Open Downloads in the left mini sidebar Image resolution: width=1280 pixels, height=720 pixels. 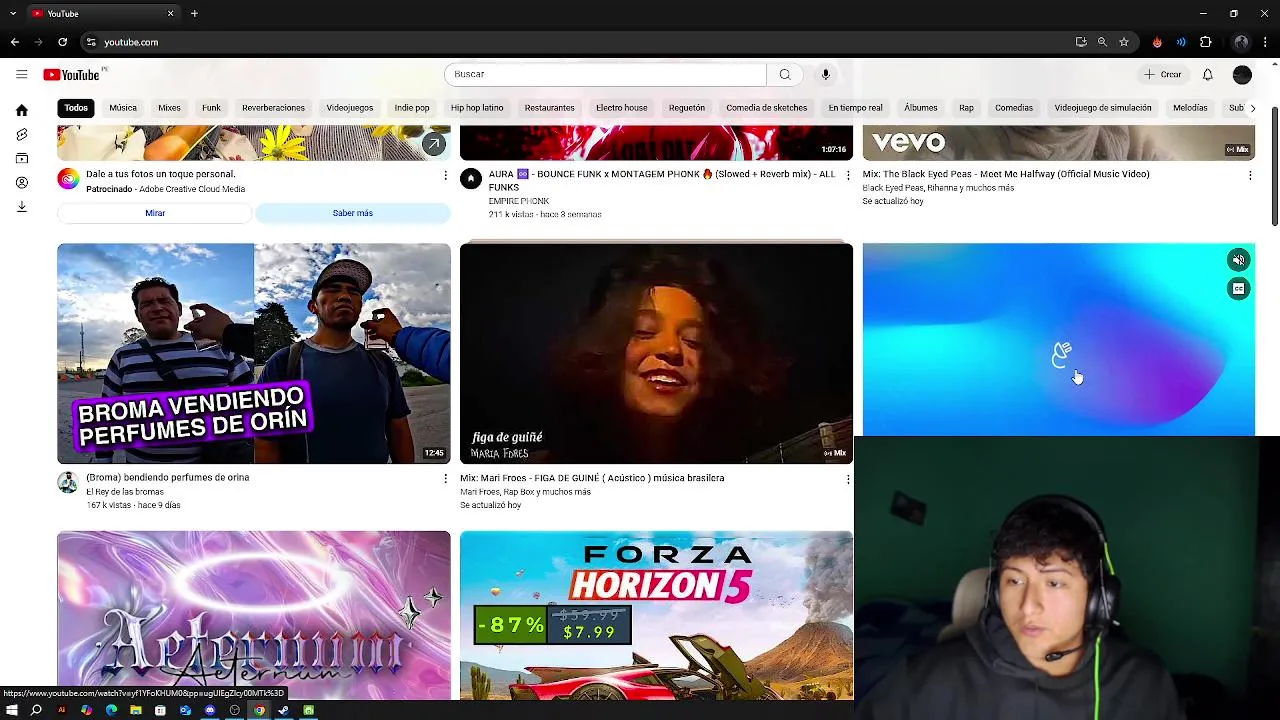click(21, 207)
